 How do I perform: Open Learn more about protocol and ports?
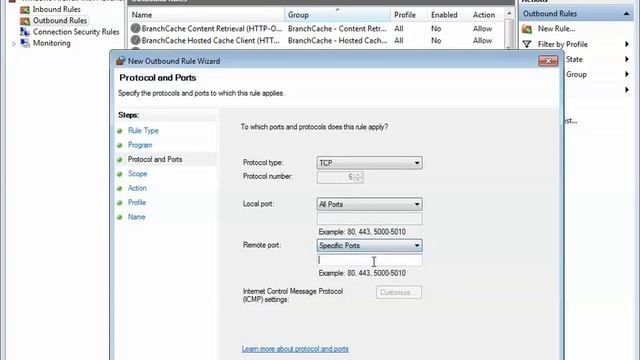295,349
